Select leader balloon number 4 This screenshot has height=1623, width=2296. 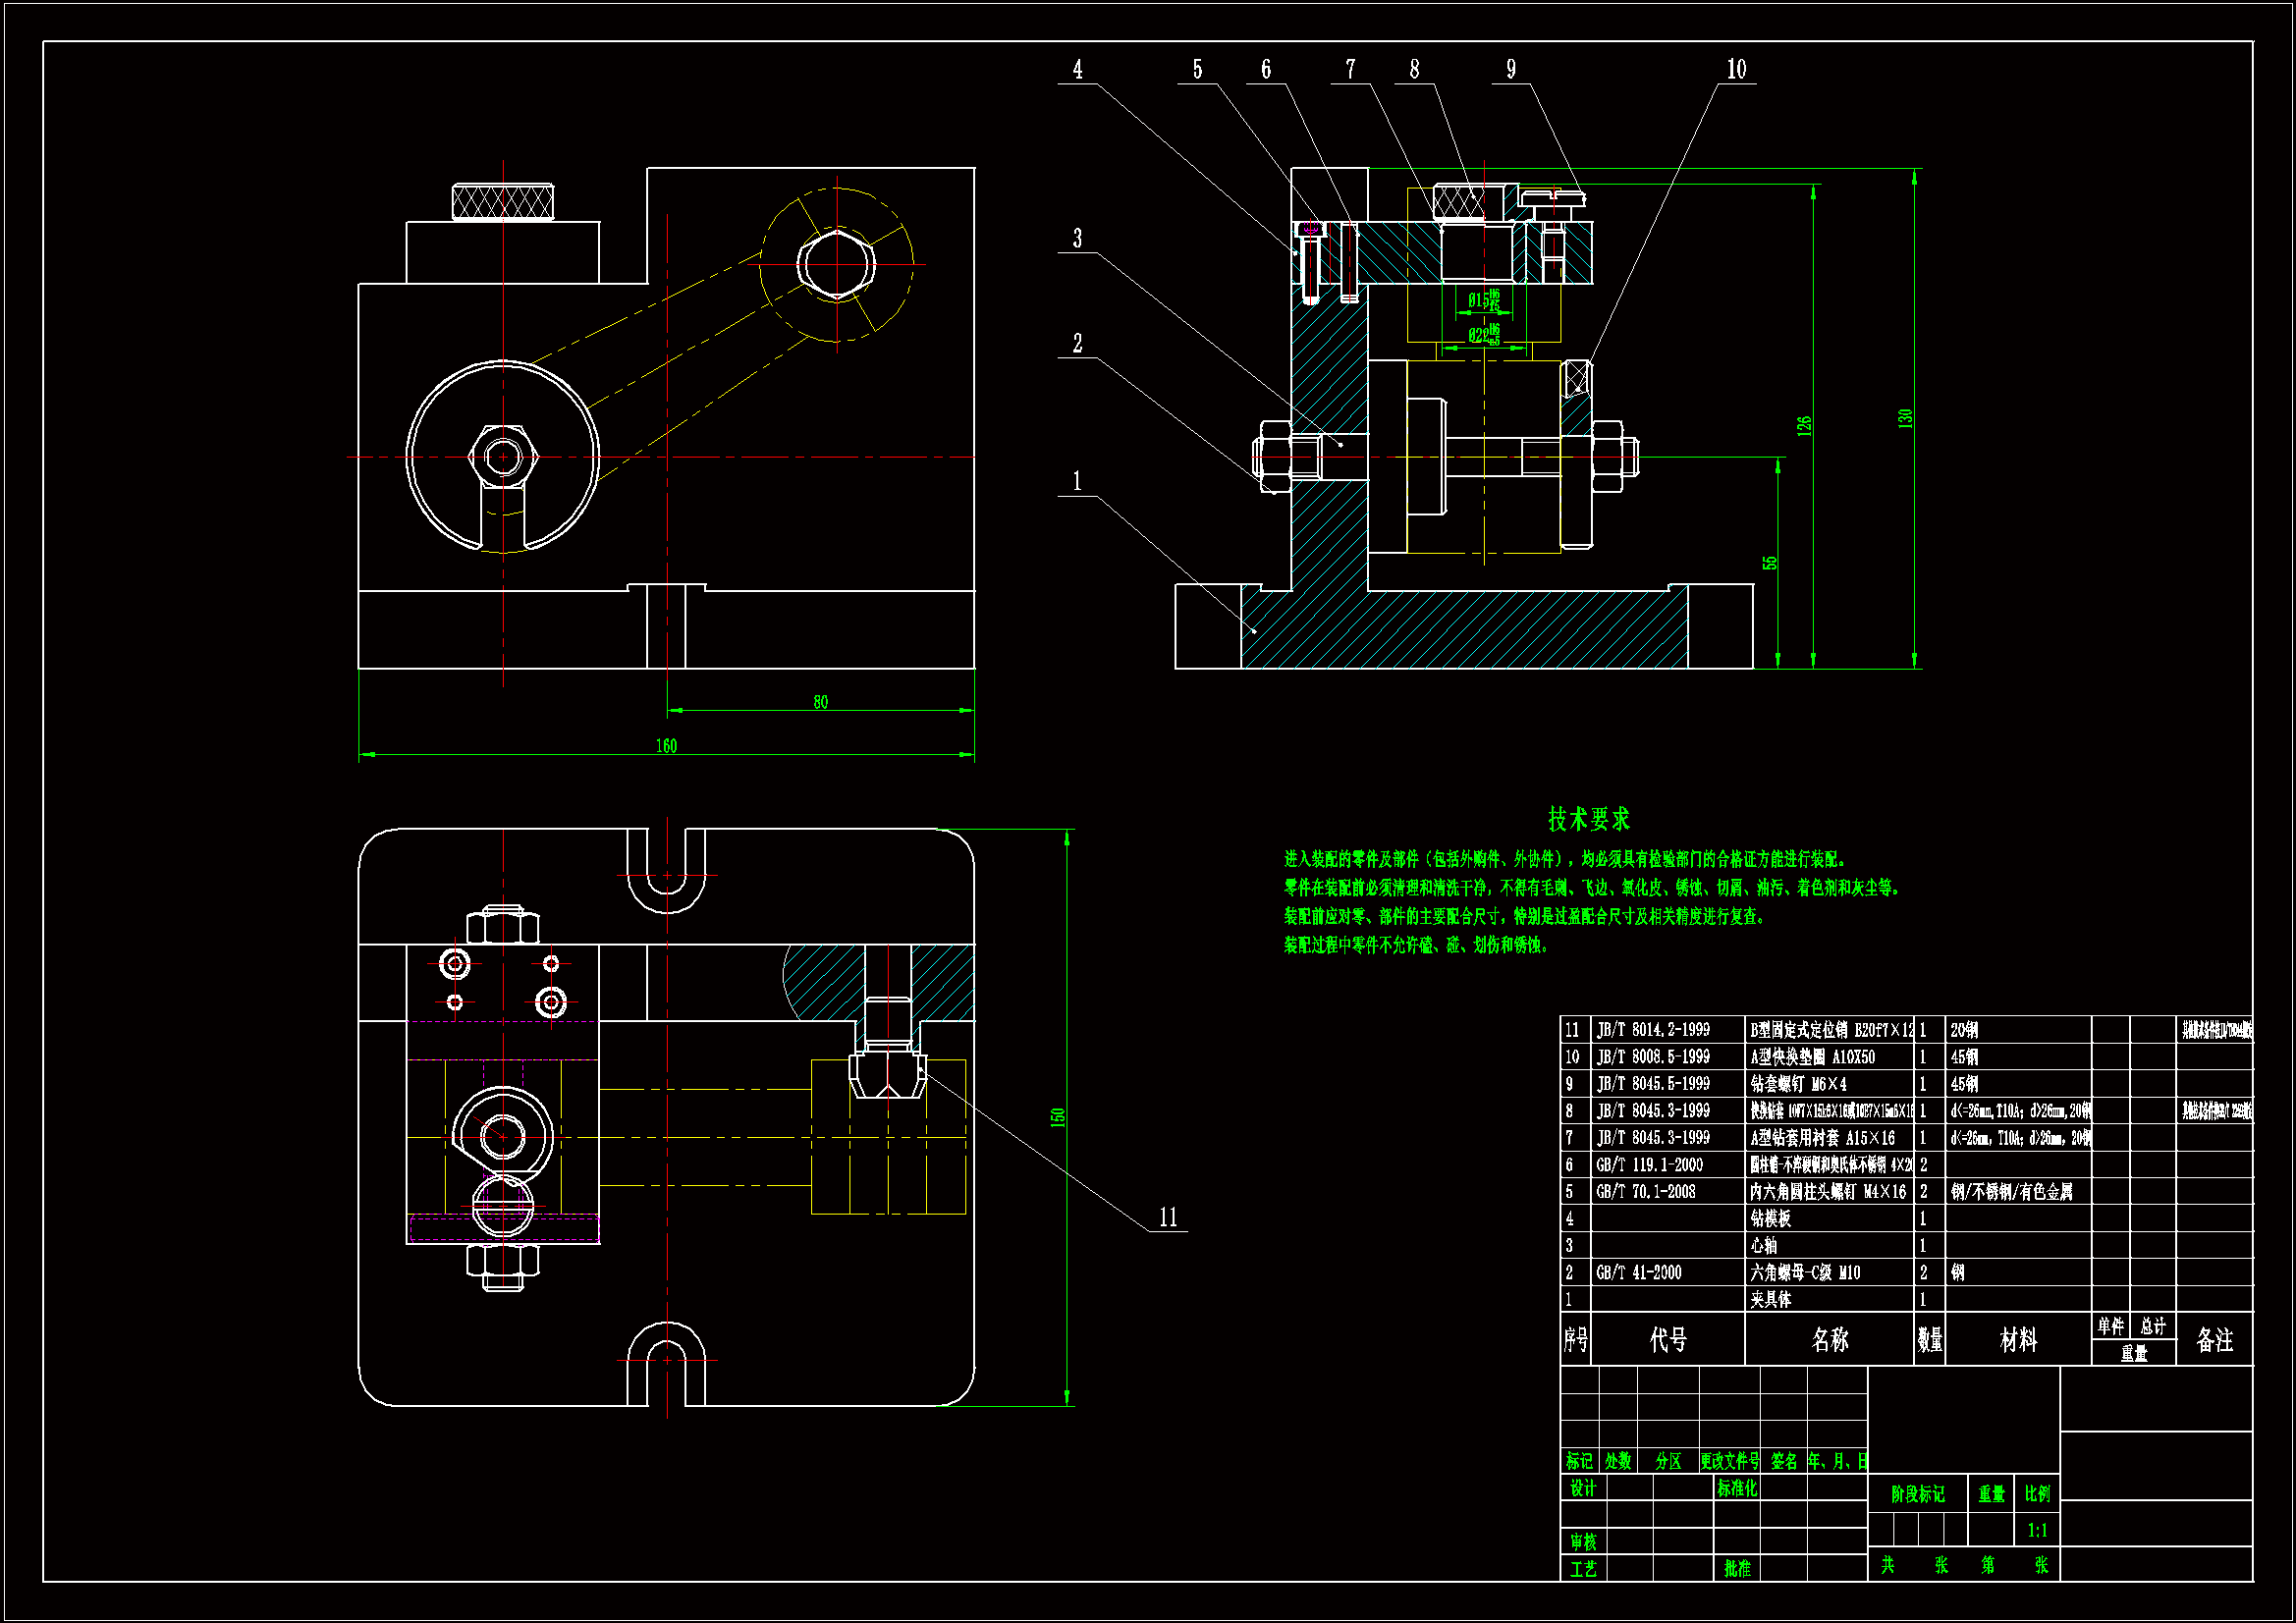pyautogui.click(x=1077, y=69)
